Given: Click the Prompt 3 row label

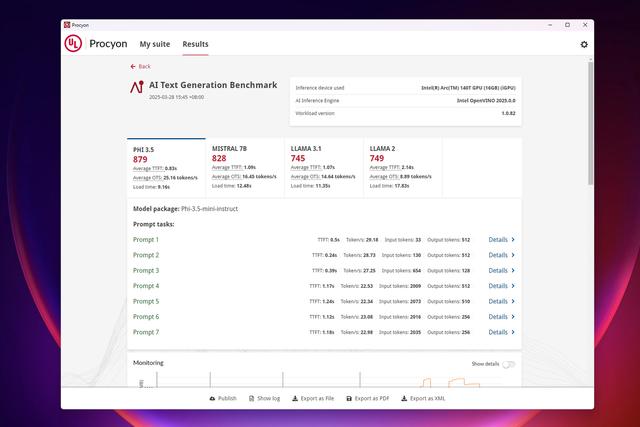Looking at the screenshot, I should point(146,271).
